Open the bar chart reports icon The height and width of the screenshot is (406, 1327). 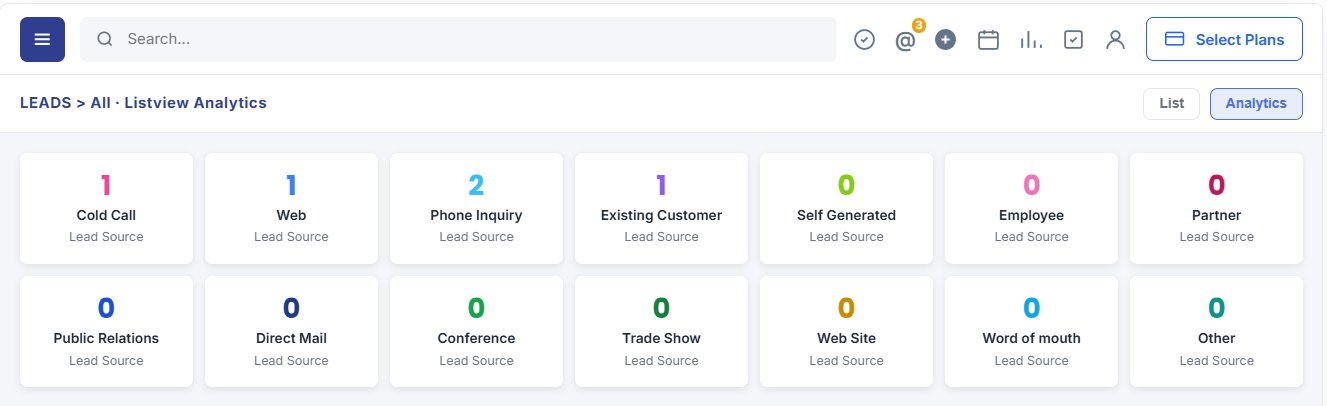click(1031, 40)
